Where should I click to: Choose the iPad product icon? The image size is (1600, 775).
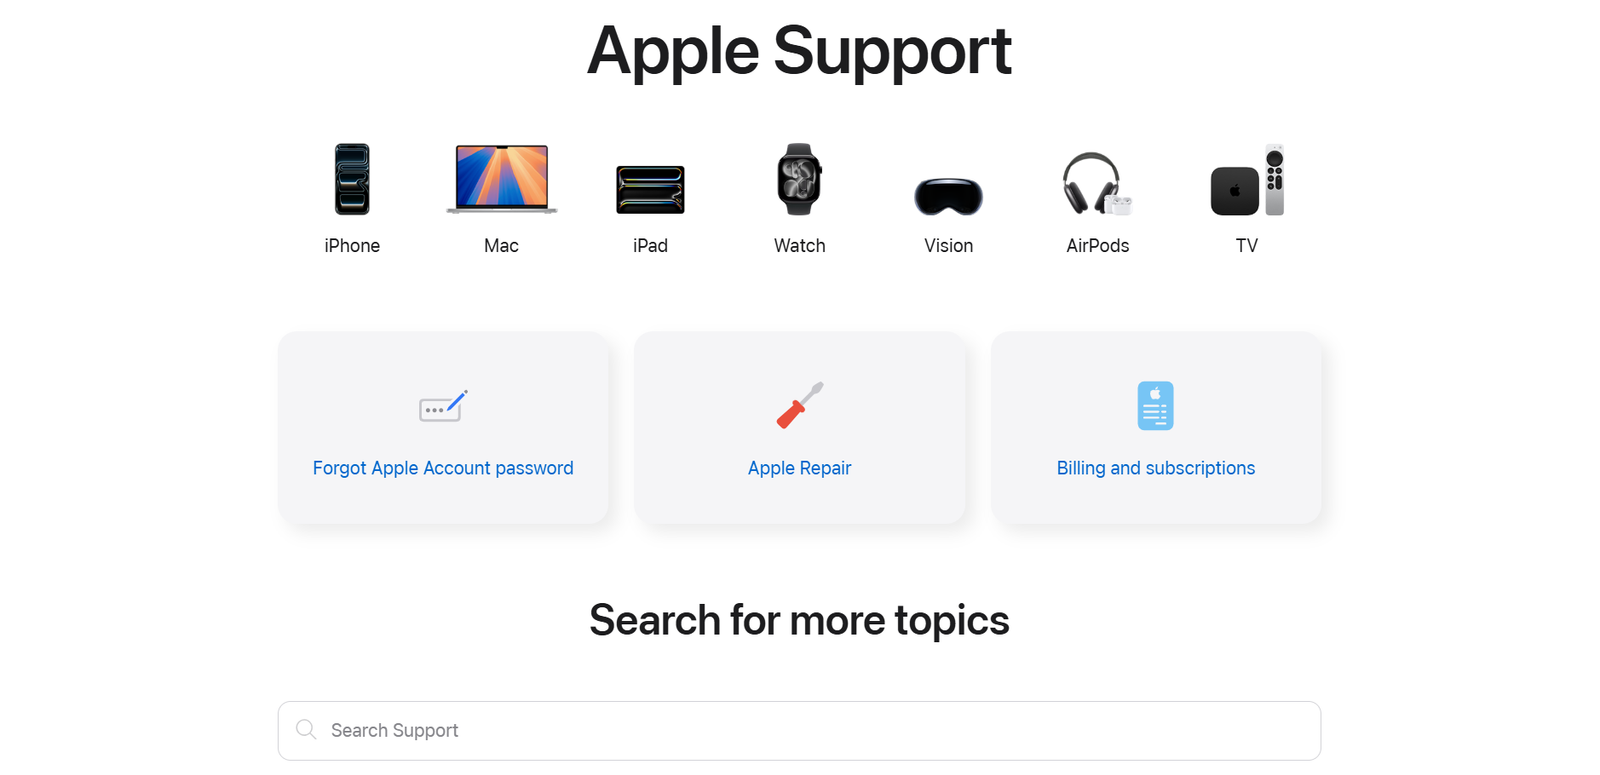pyautogui.click(x=650, y=190)
